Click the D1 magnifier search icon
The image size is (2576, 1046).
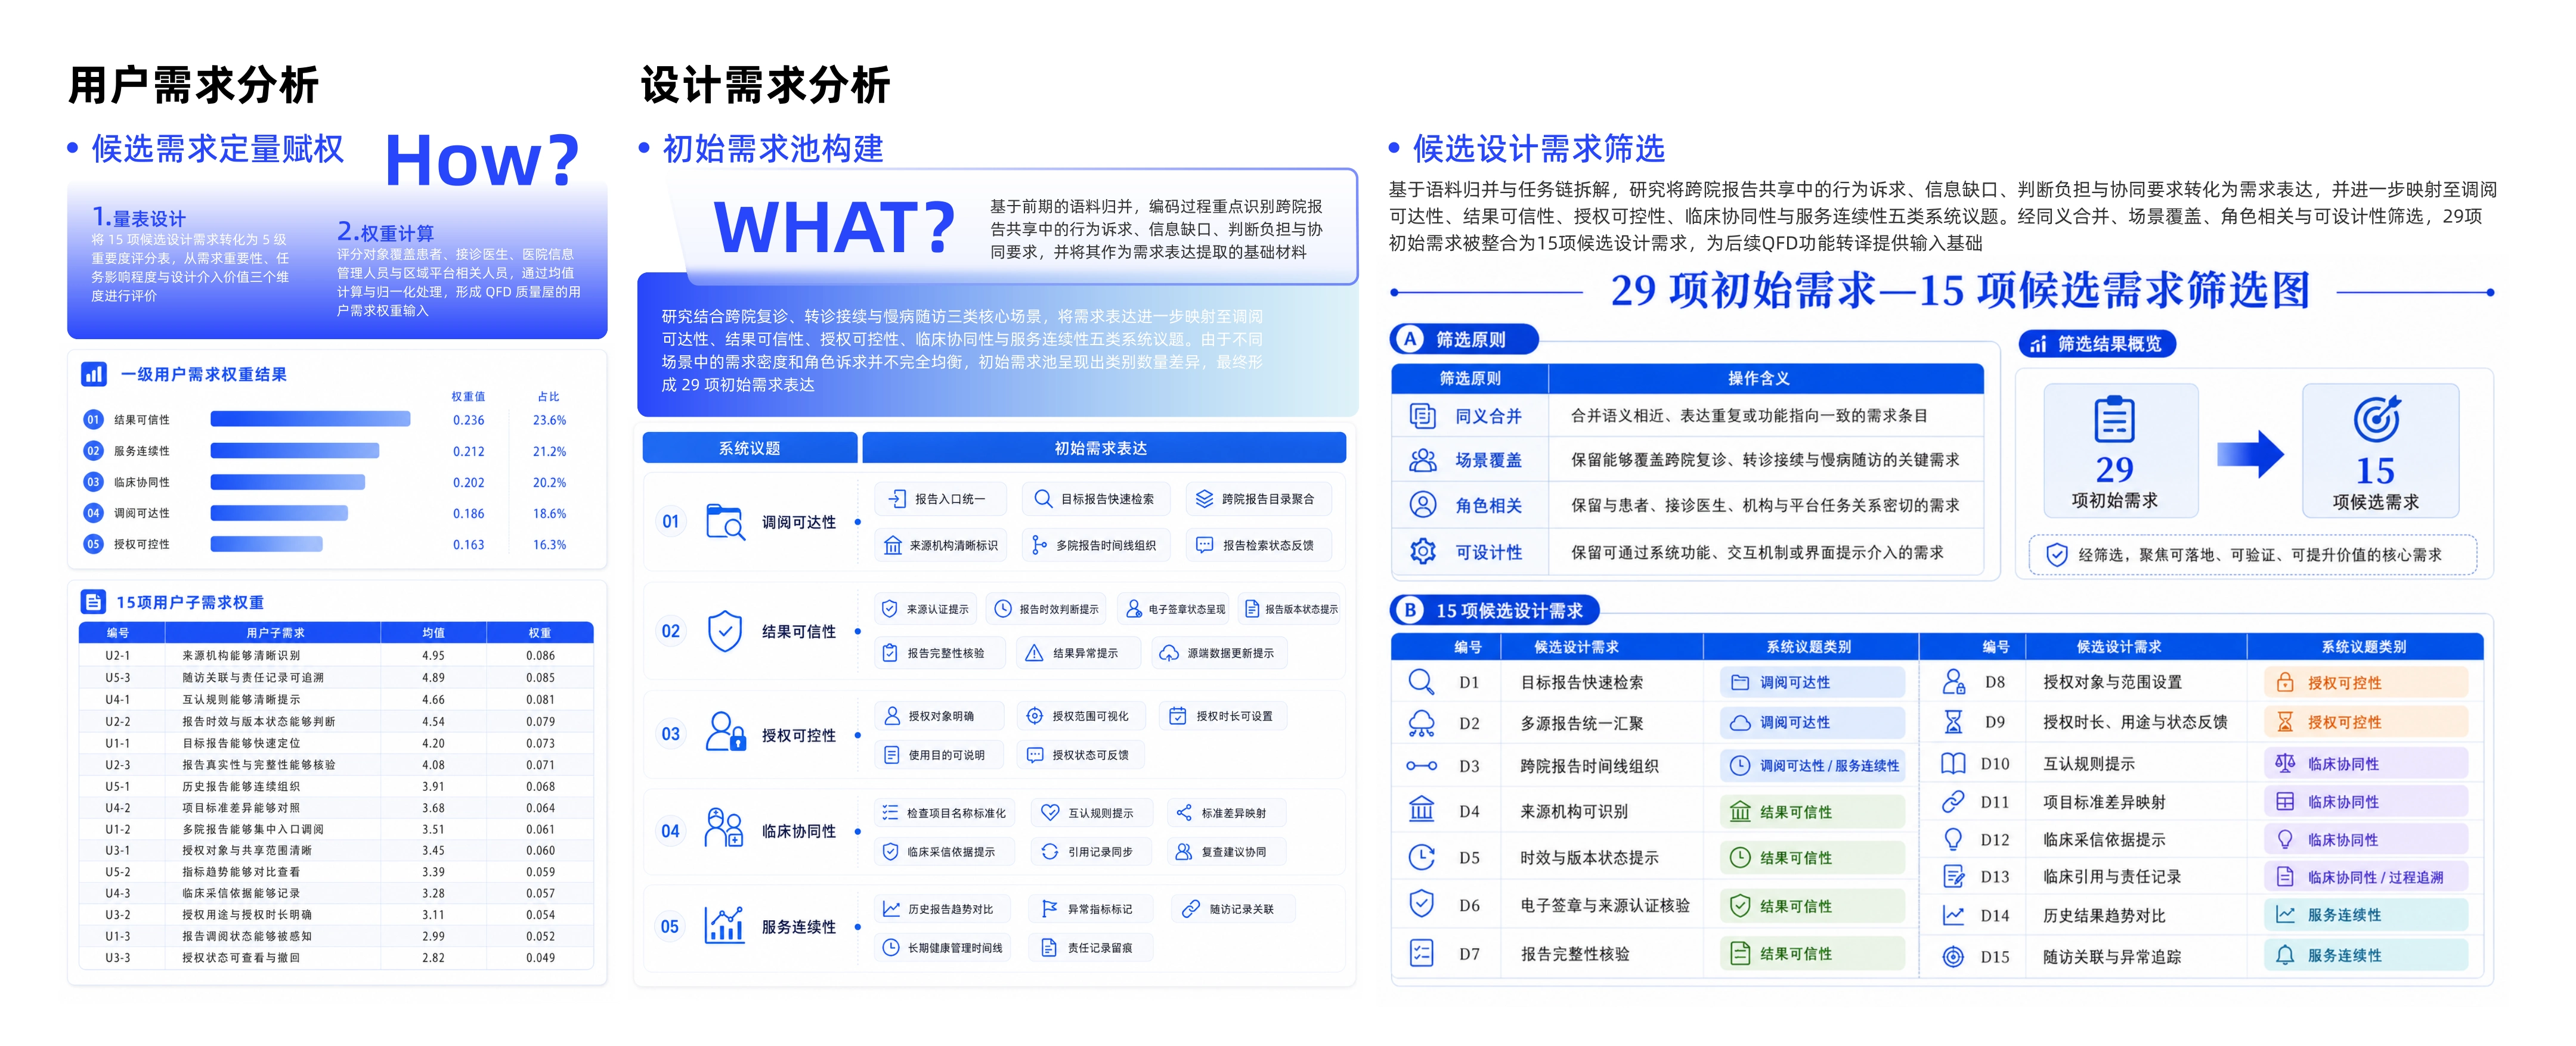pyautogui.click(x=1421, y=682)
